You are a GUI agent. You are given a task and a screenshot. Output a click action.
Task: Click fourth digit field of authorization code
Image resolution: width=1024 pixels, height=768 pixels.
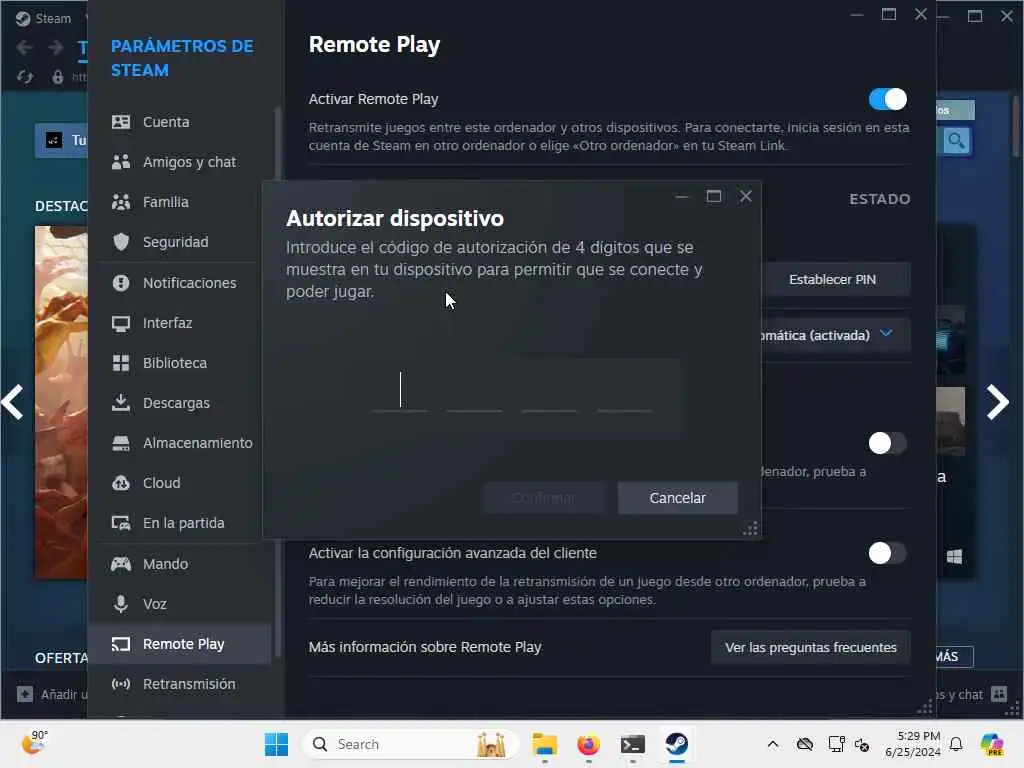tap(624, 391)
